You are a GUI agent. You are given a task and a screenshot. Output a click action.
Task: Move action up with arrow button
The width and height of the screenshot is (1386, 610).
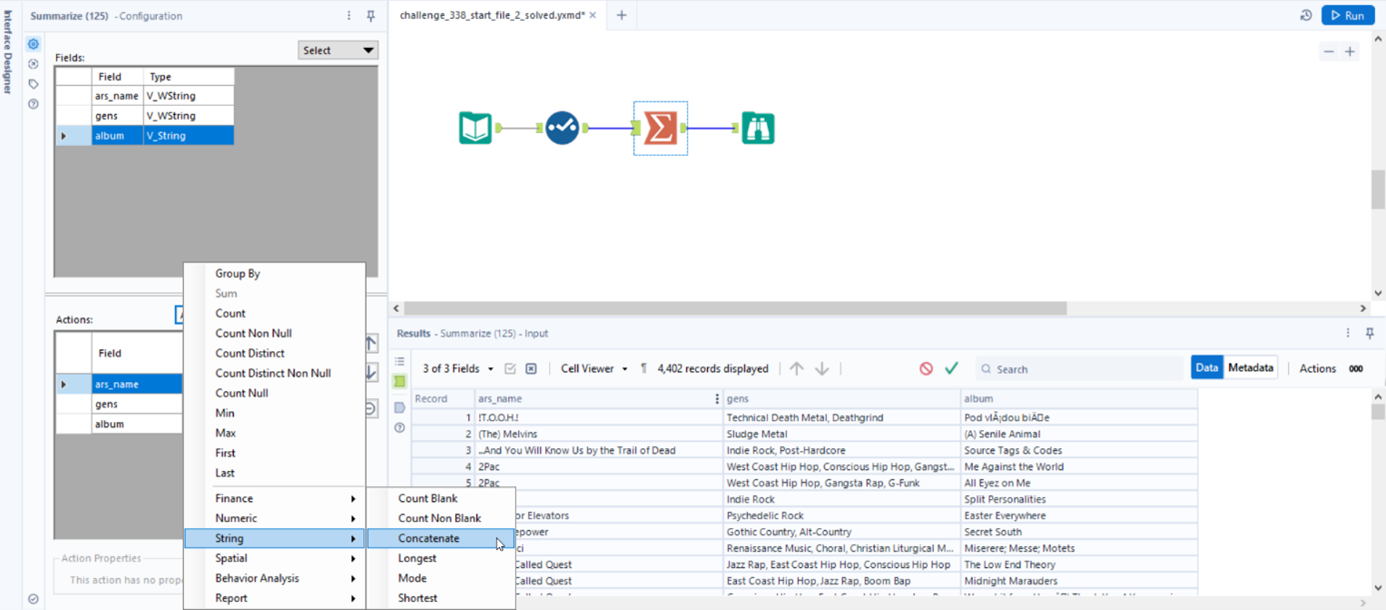pos(371,344)
